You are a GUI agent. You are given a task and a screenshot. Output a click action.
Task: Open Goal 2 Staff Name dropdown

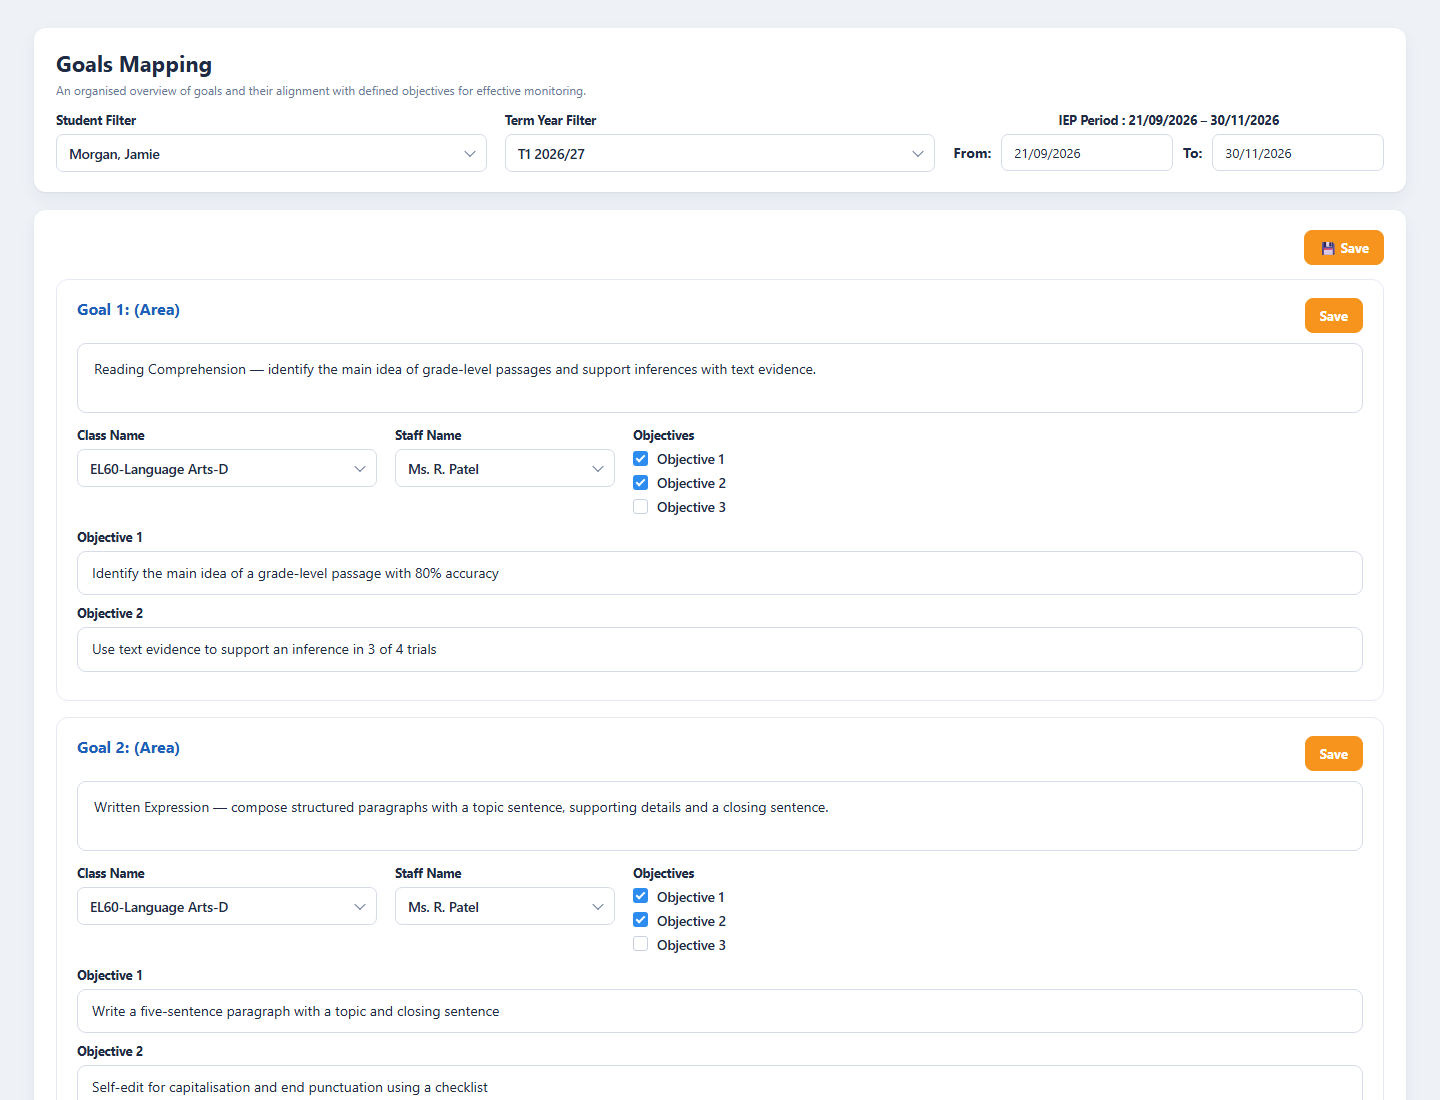504,906
